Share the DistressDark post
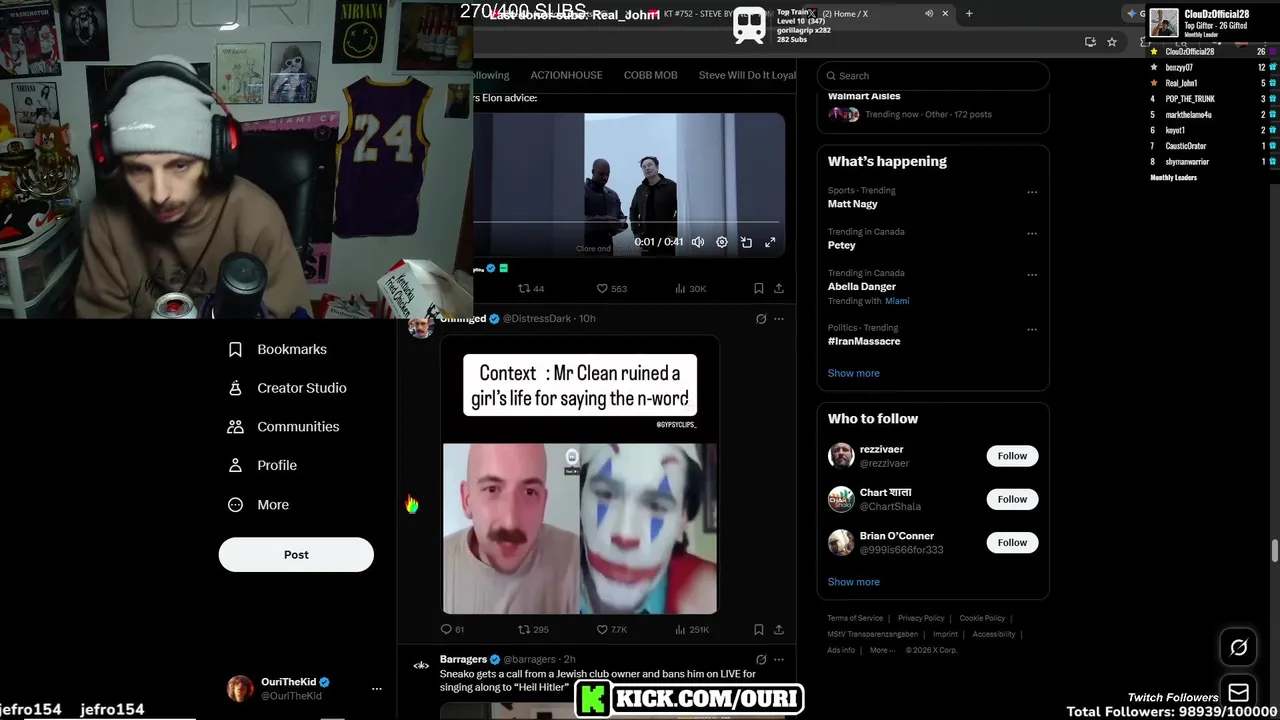The width and height of the screenshot is (1280, 720). [x=779, y=629]
